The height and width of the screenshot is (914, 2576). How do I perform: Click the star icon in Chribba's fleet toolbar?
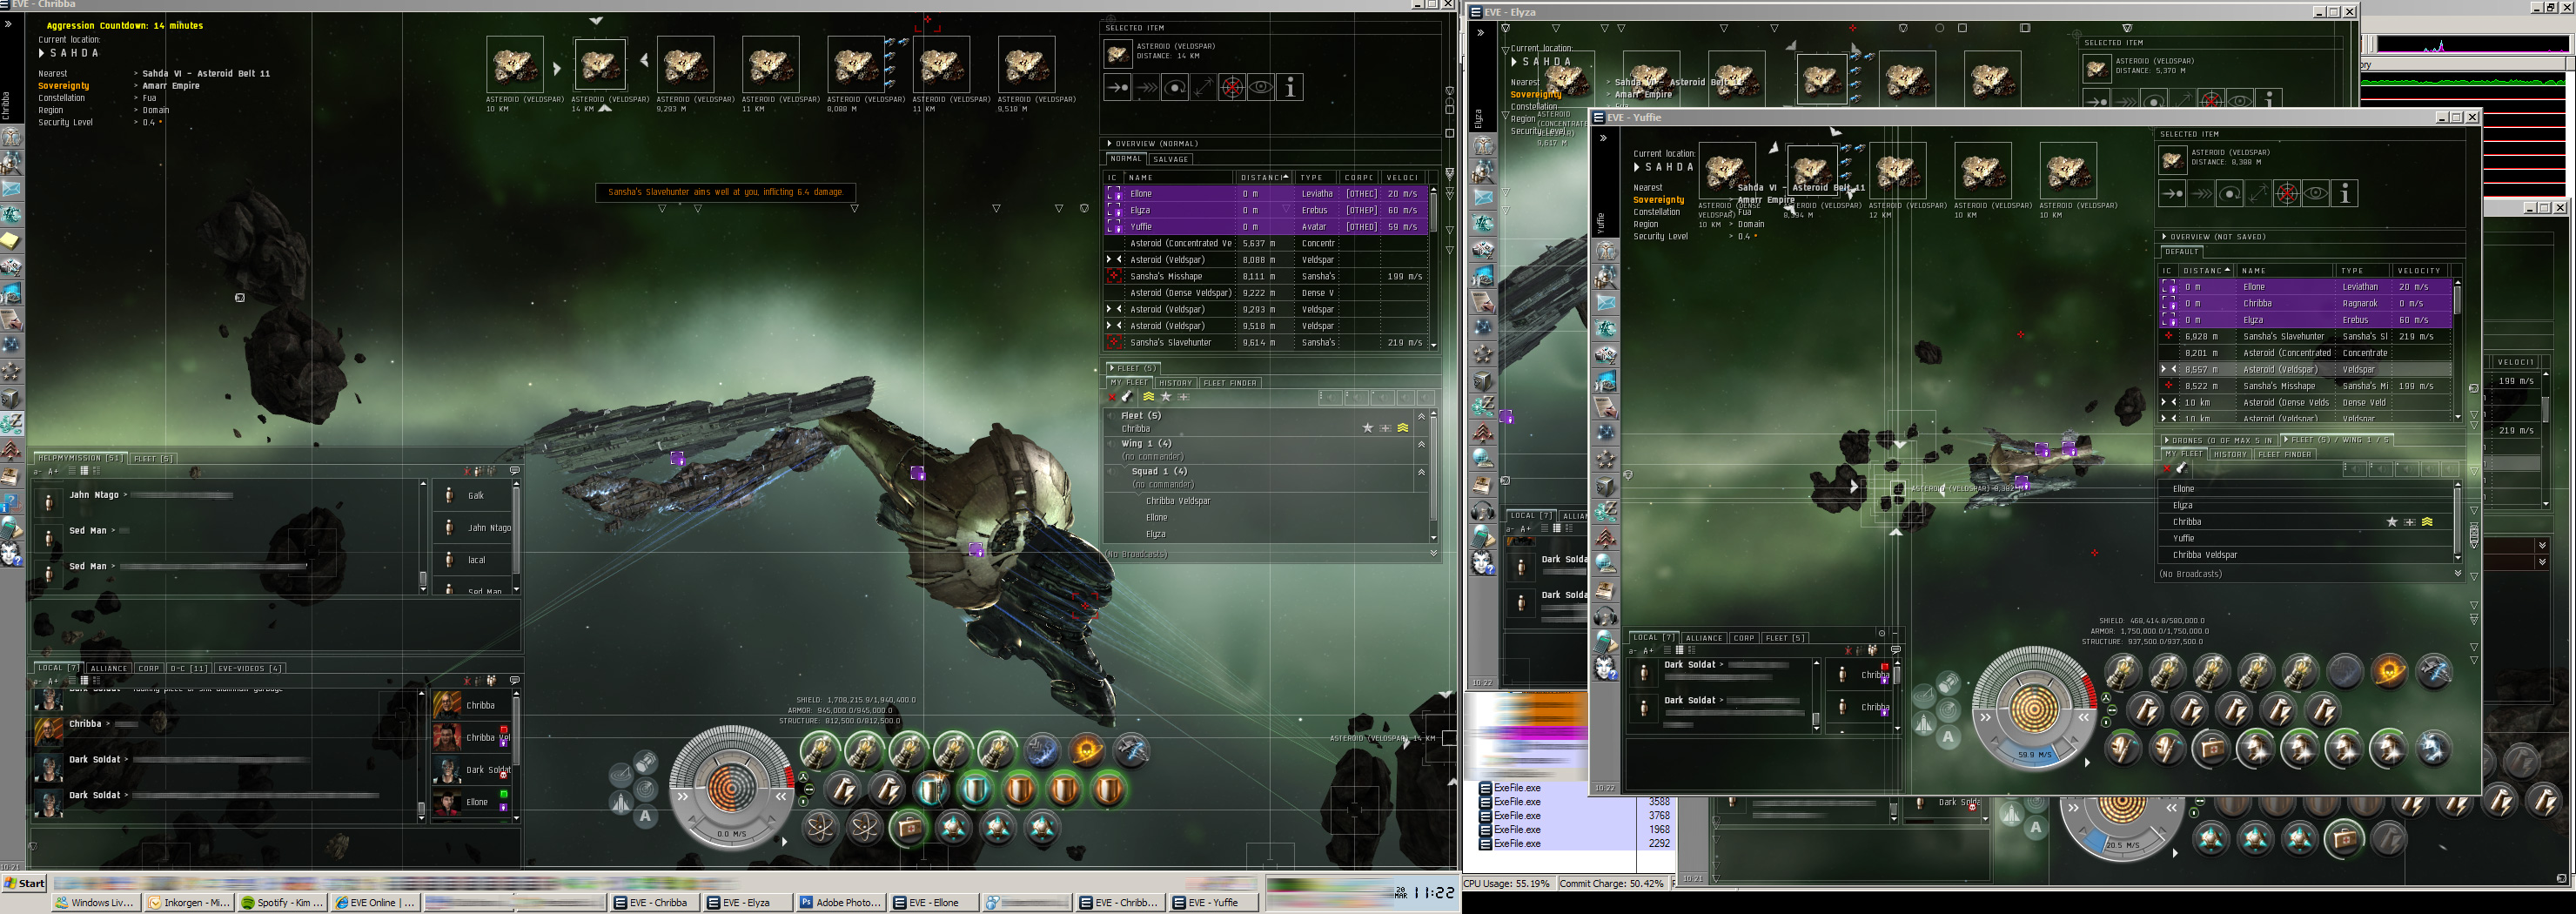click(1166, 397)
